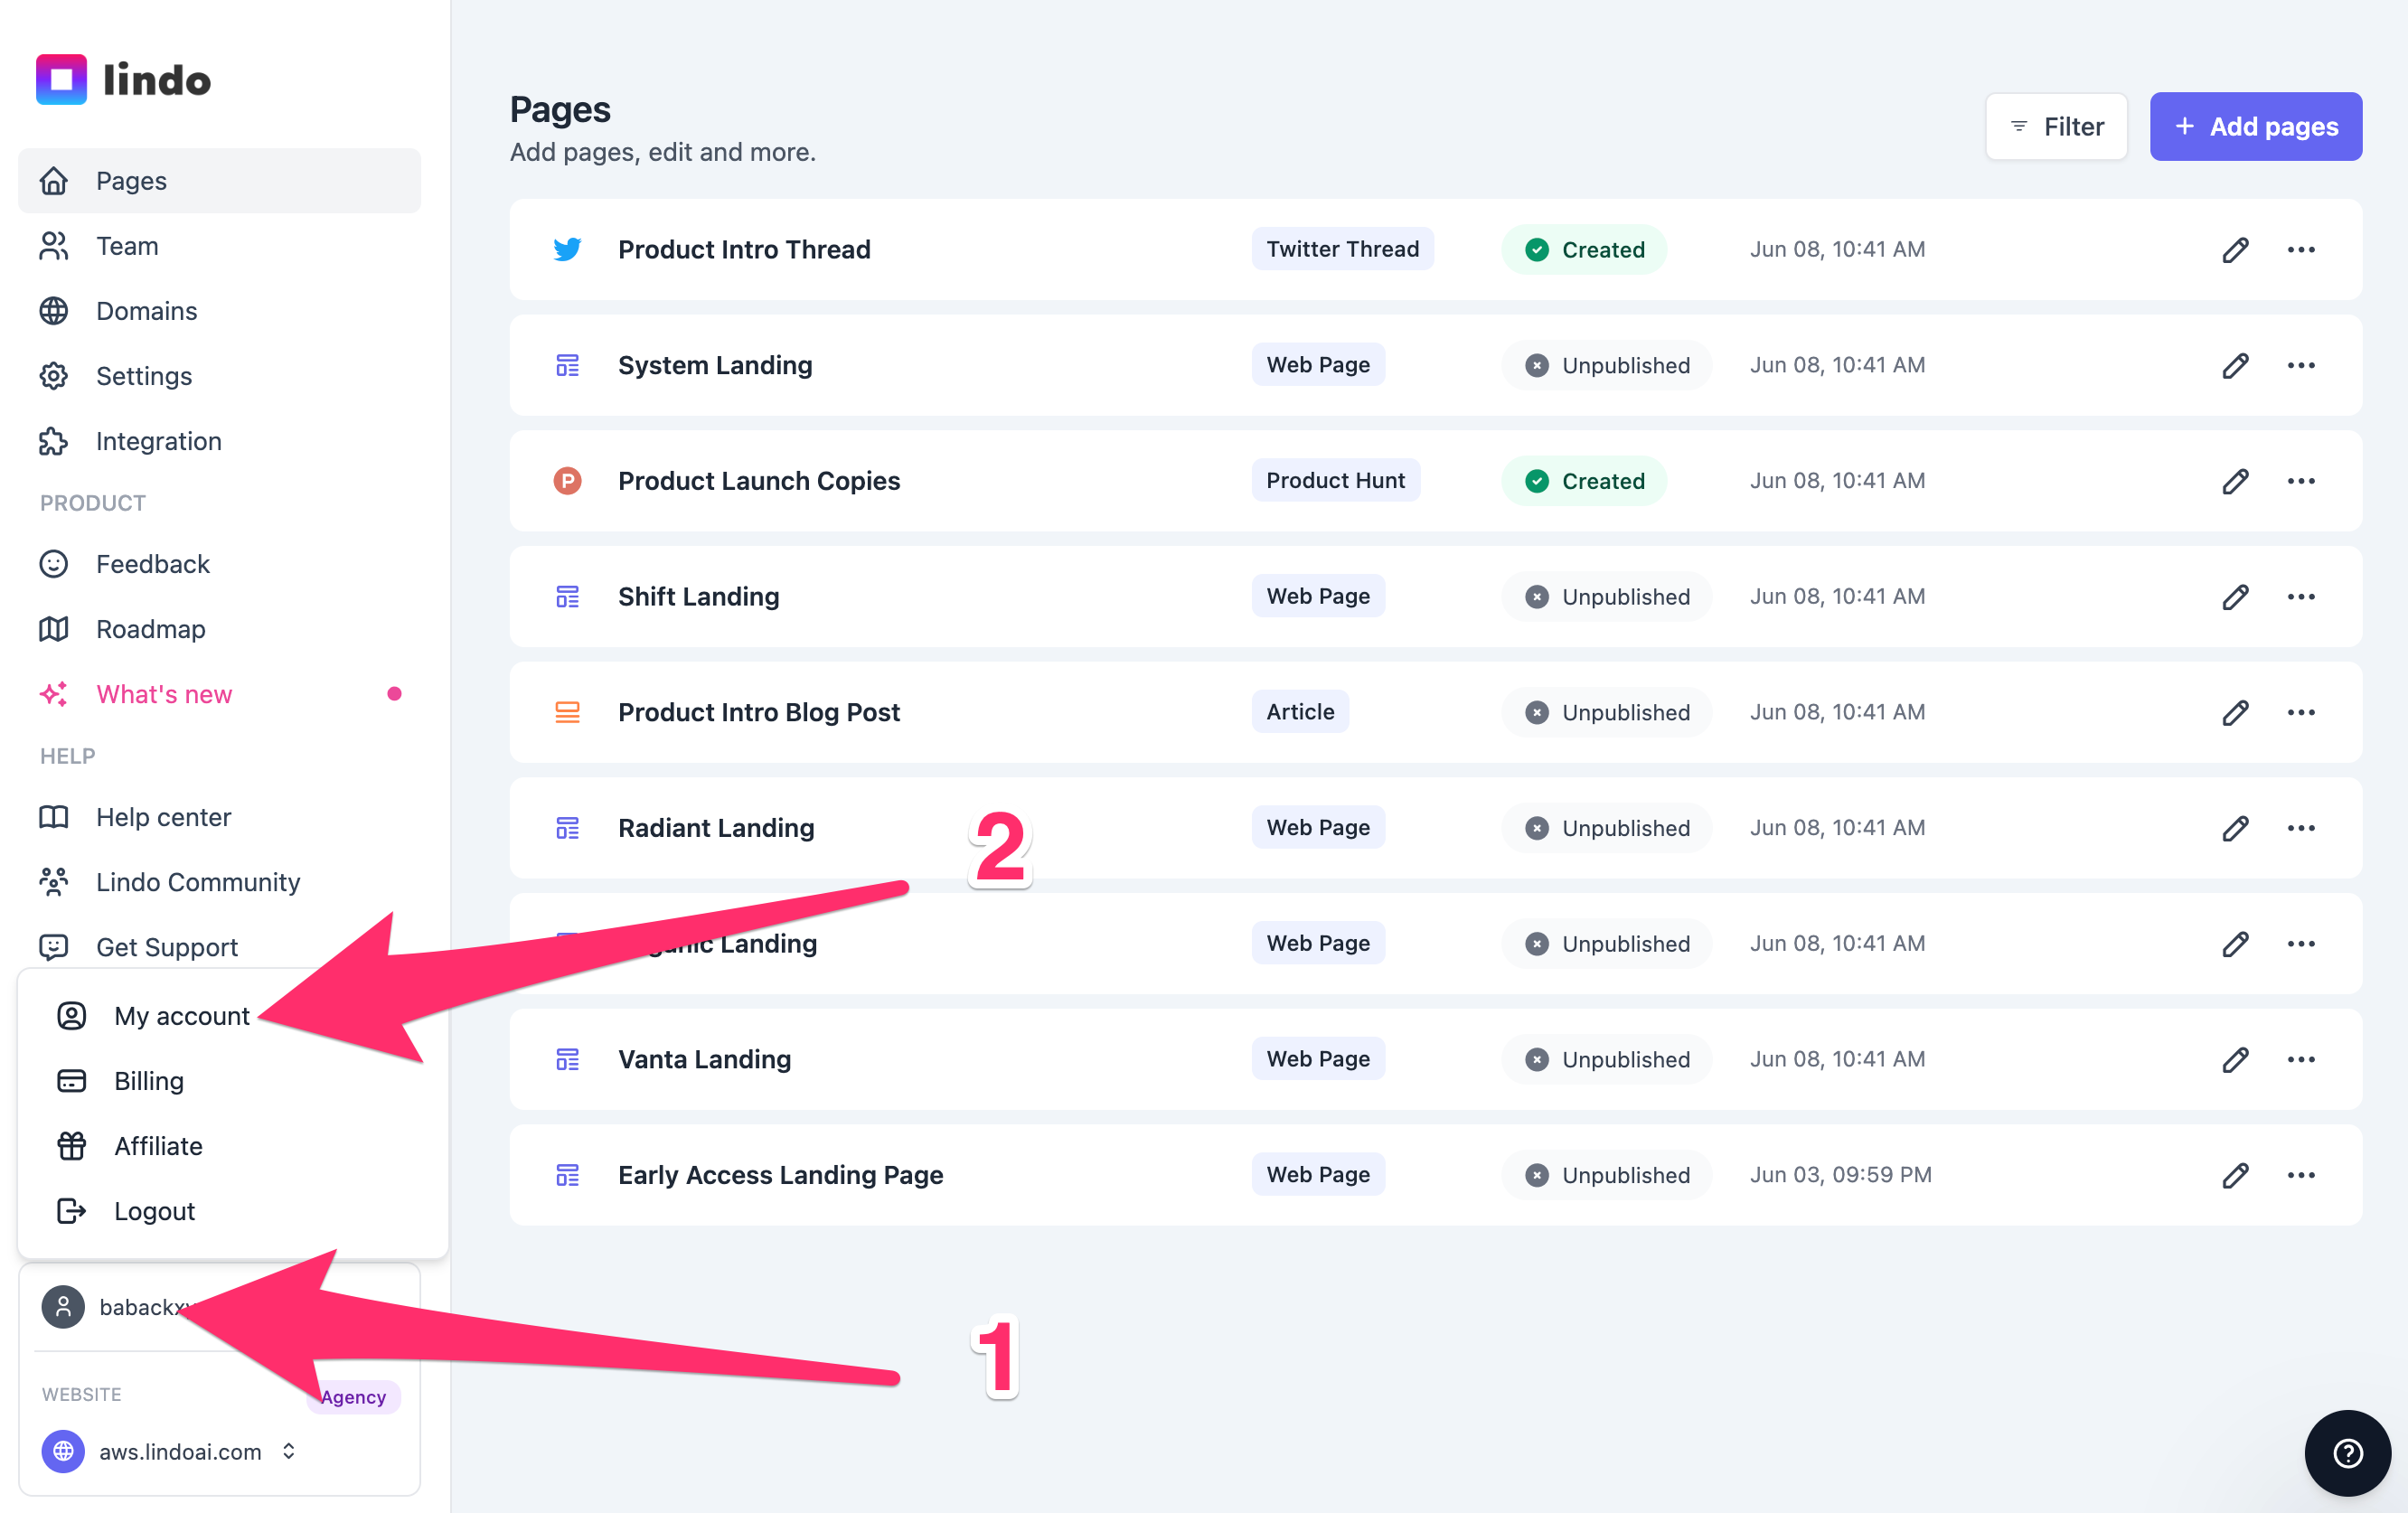Click the Filter button

coord(2056,127)
